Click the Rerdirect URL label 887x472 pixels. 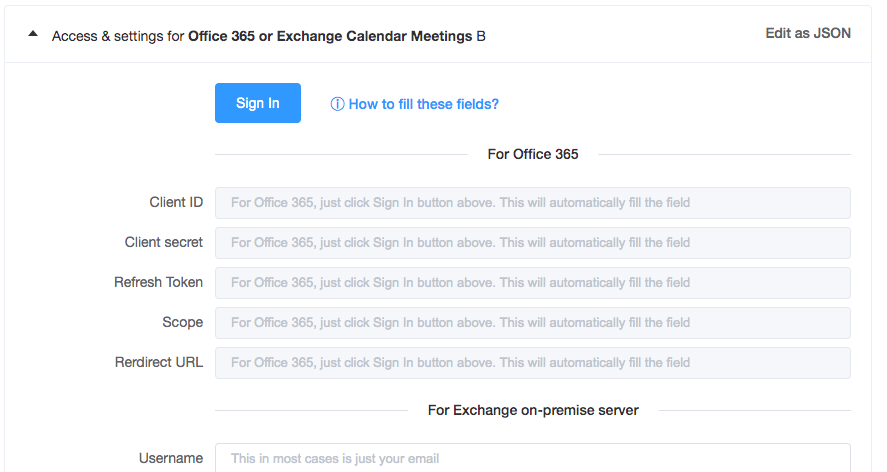coord(159,362)
